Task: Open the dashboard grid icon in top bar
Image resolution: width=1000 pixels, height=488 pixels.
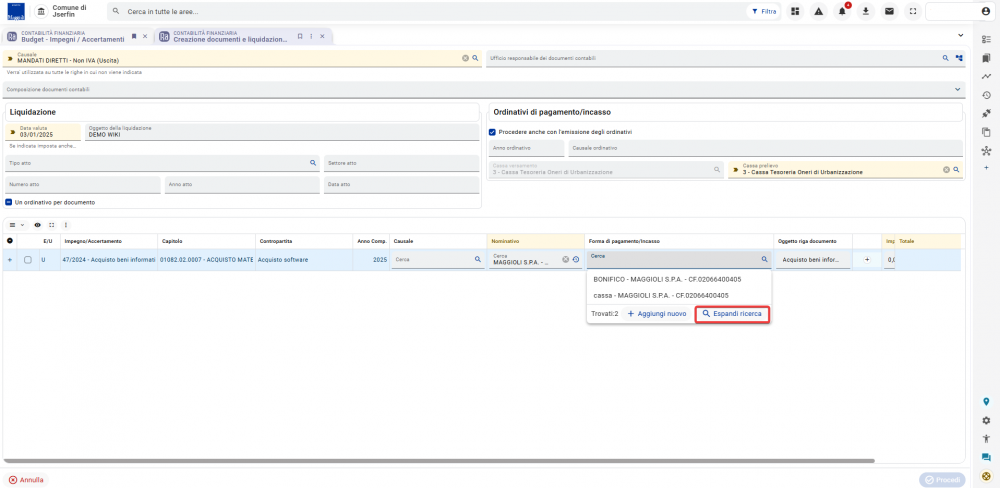Action: (x=795, y=11)
